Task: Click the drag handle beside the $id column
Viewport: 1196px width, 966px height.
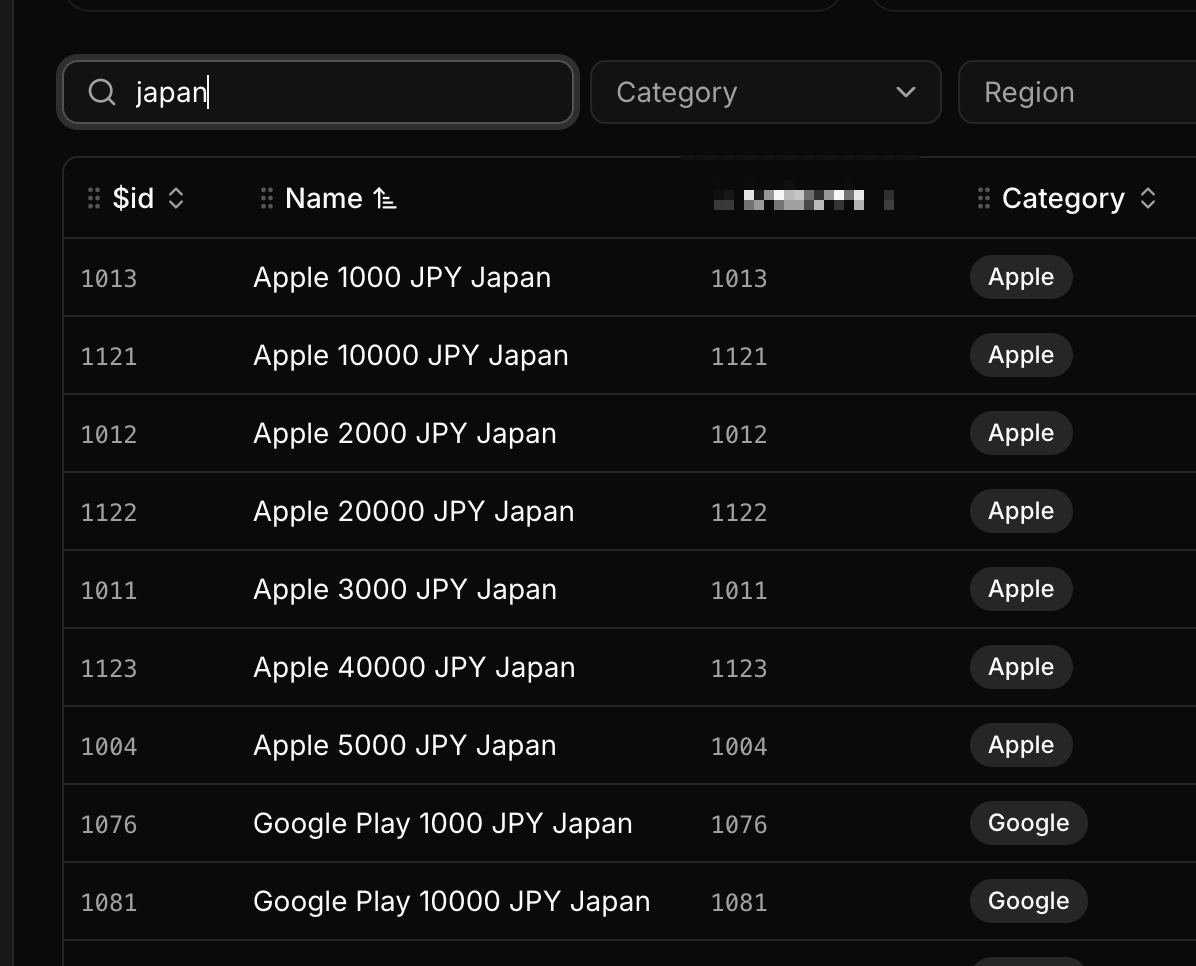Action: 92,198
